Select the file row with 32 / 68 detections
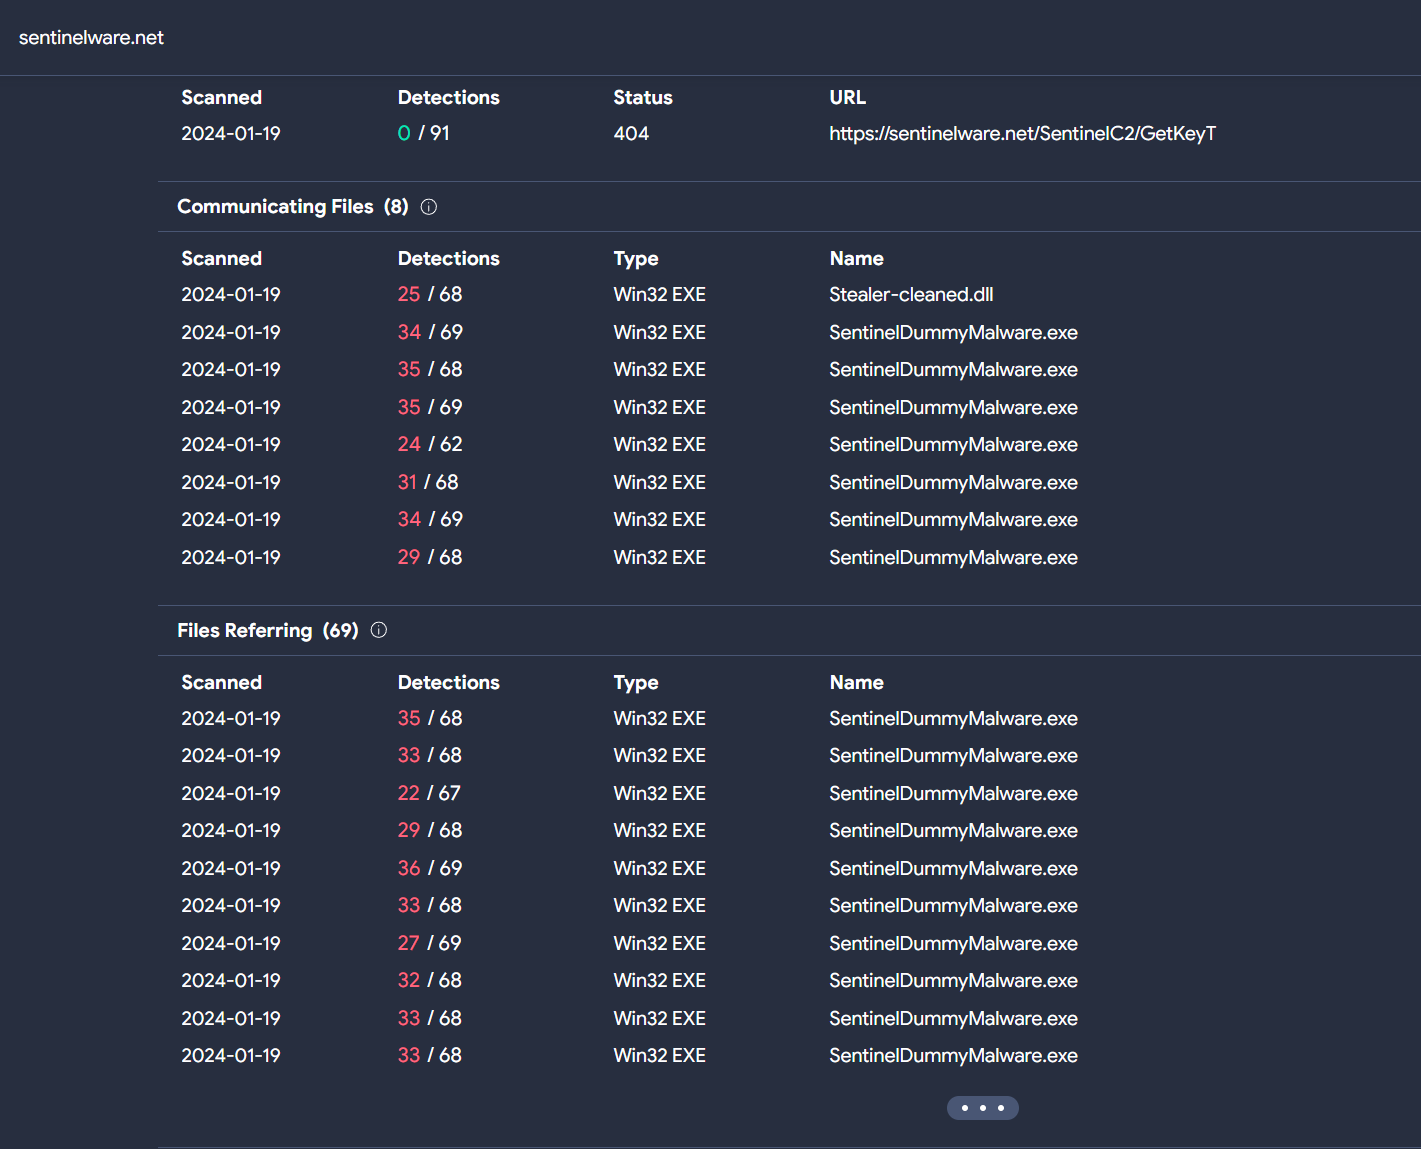This screenshot has width=1421, height=1149. [953, 981]
